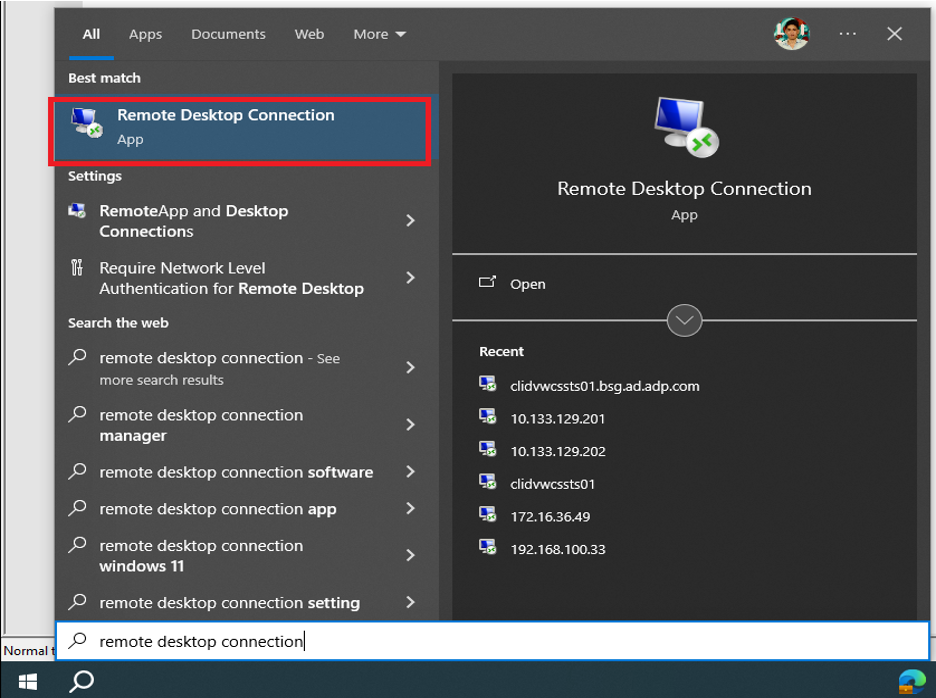Expand arrow for RemoteApp and Desktop Connections

coord(411,220)
